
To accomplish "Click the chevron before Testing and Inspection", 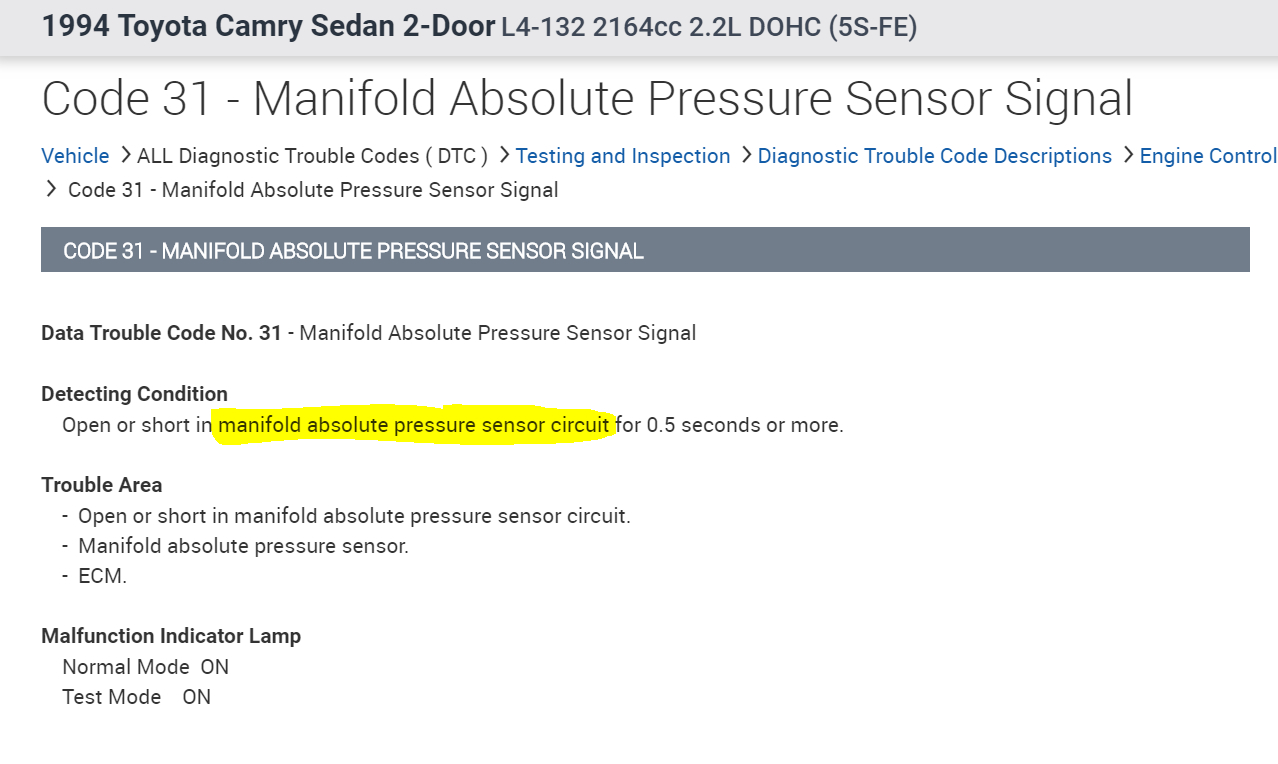I will click(x=504, y=155).
